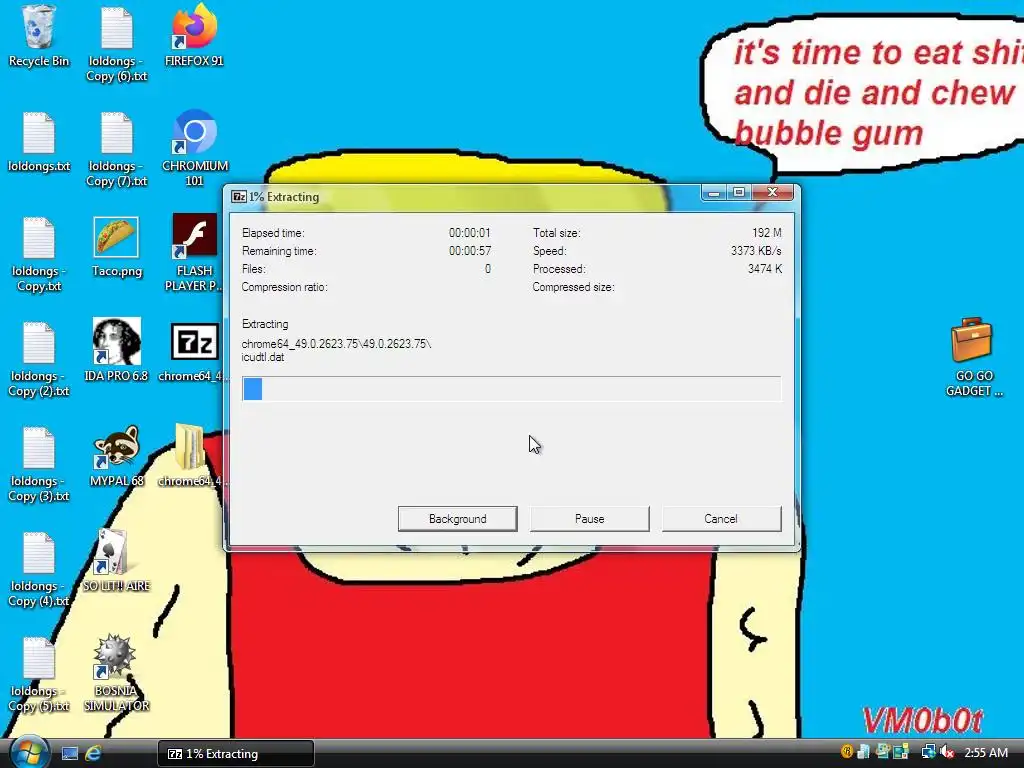
Task: Click the 2:55 AM clock
Action: [985, 753]
